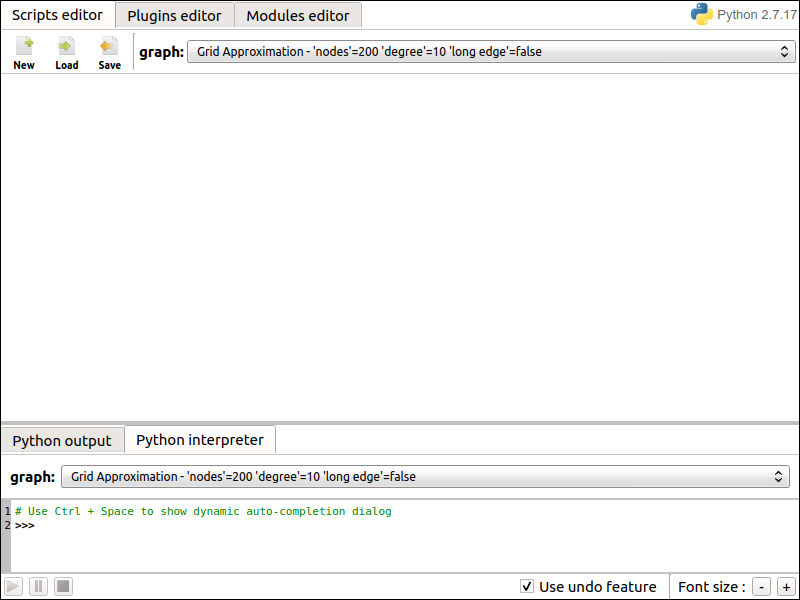Click in the empty script editing area
The image size is (800, 600).
point(400,247)
